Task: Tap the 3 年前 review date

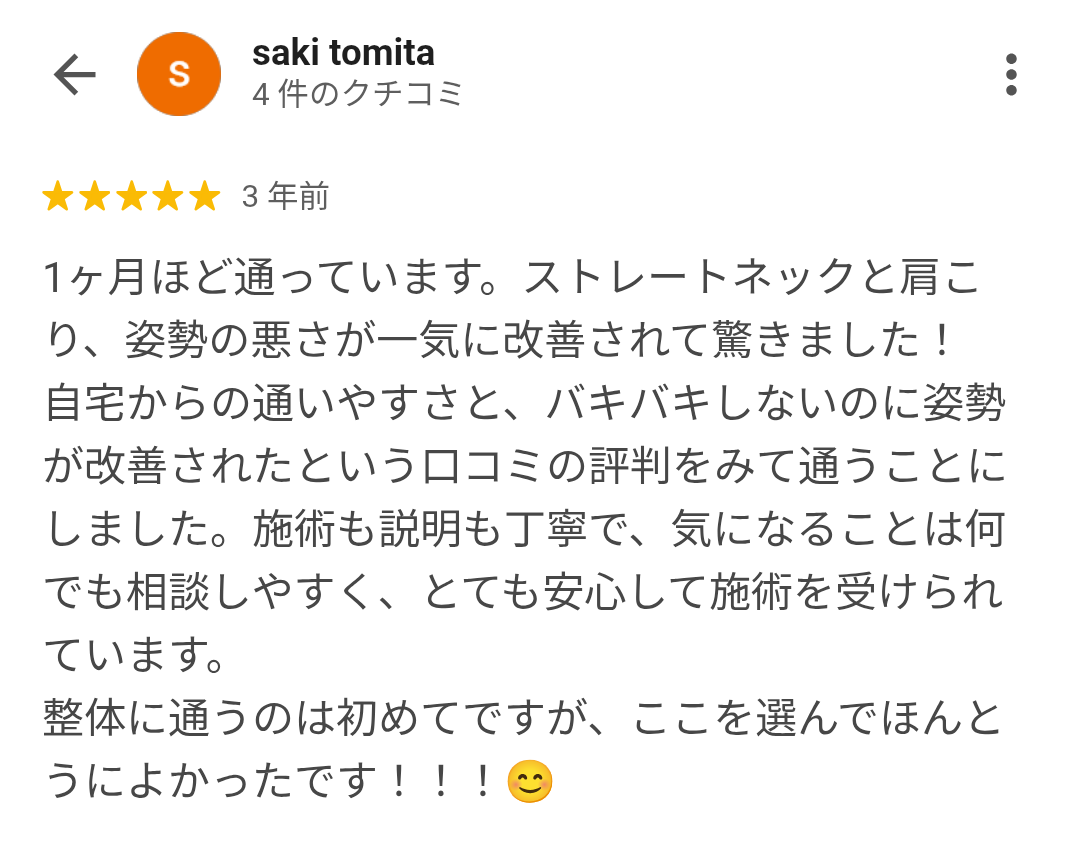Action: (285, 197)
